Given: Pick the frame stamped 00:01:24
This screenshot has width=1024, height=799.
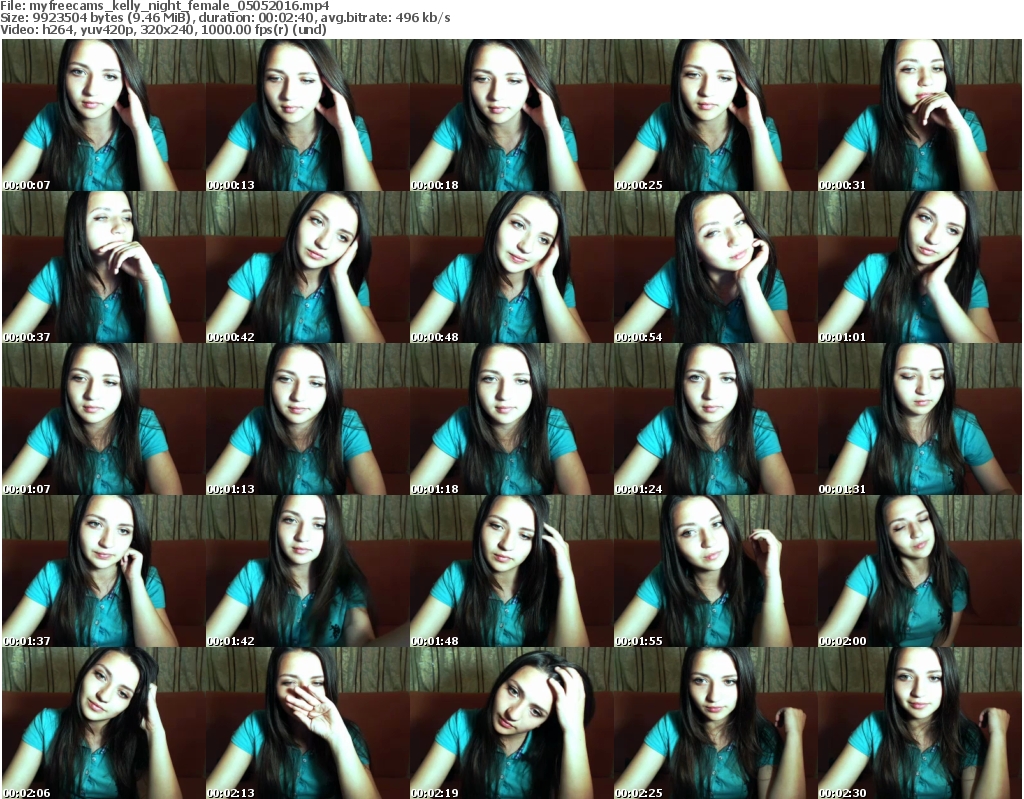Looking at the screenshot, I should pyautogui.click(x=715, y=419).
